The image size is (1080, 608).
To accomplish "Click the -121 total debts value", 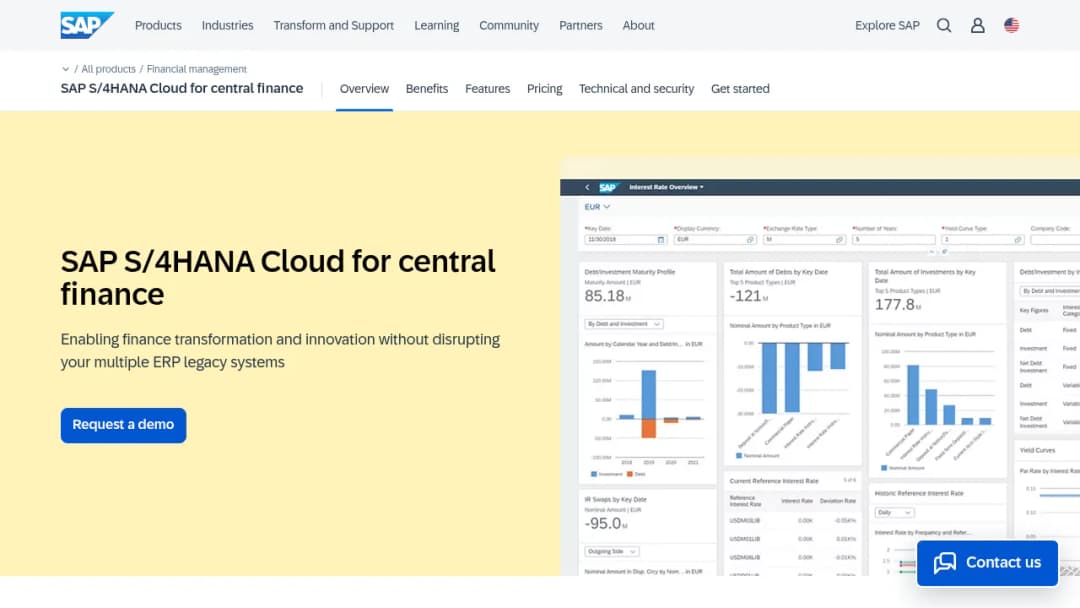I will pos(748,296).
